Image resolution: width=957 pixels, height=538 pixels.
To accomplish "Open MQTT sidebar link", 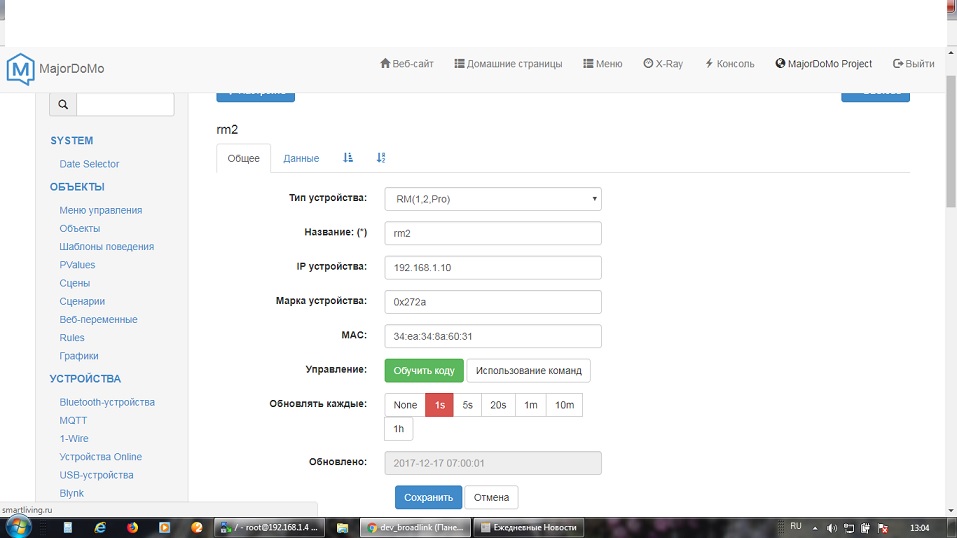I will pyautogui.click(x=73, y=421).
